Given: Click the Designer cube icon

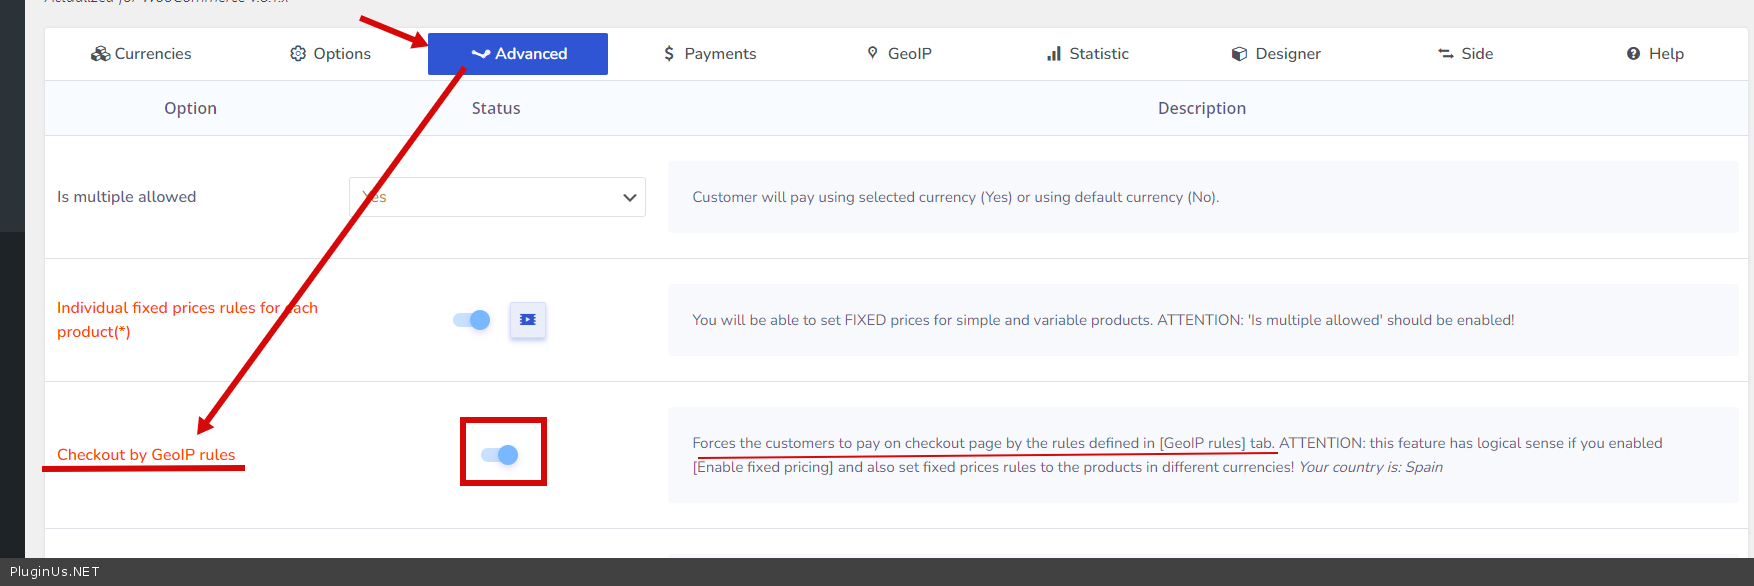Looking at the screenshot, I should click(1239, 54).
